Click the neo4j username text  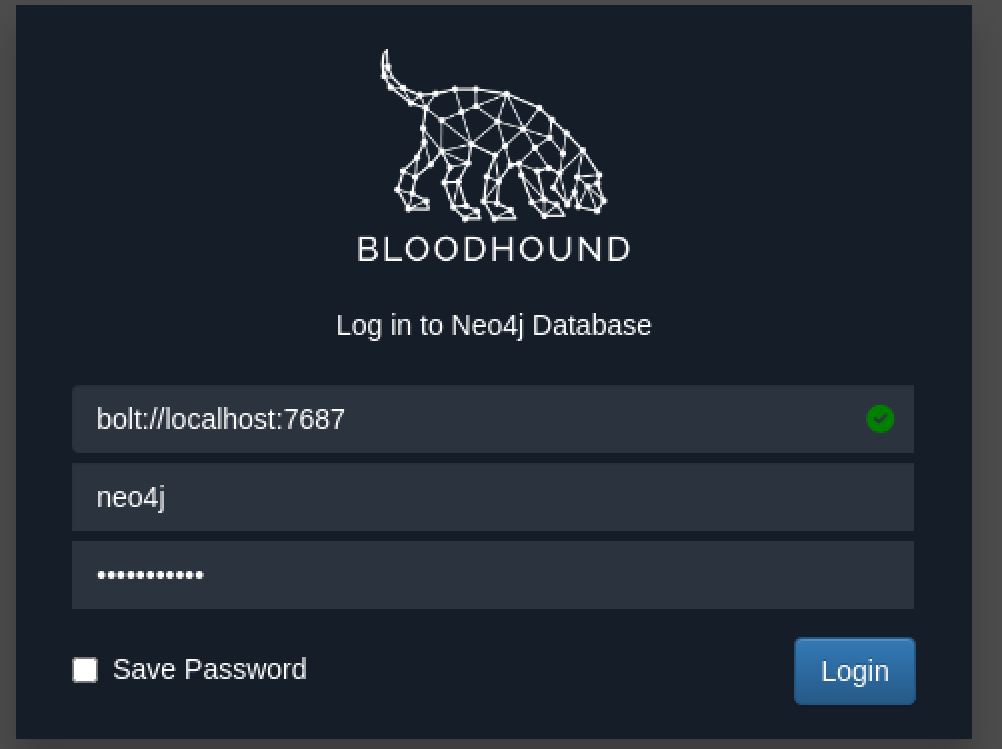click(130, 497)
